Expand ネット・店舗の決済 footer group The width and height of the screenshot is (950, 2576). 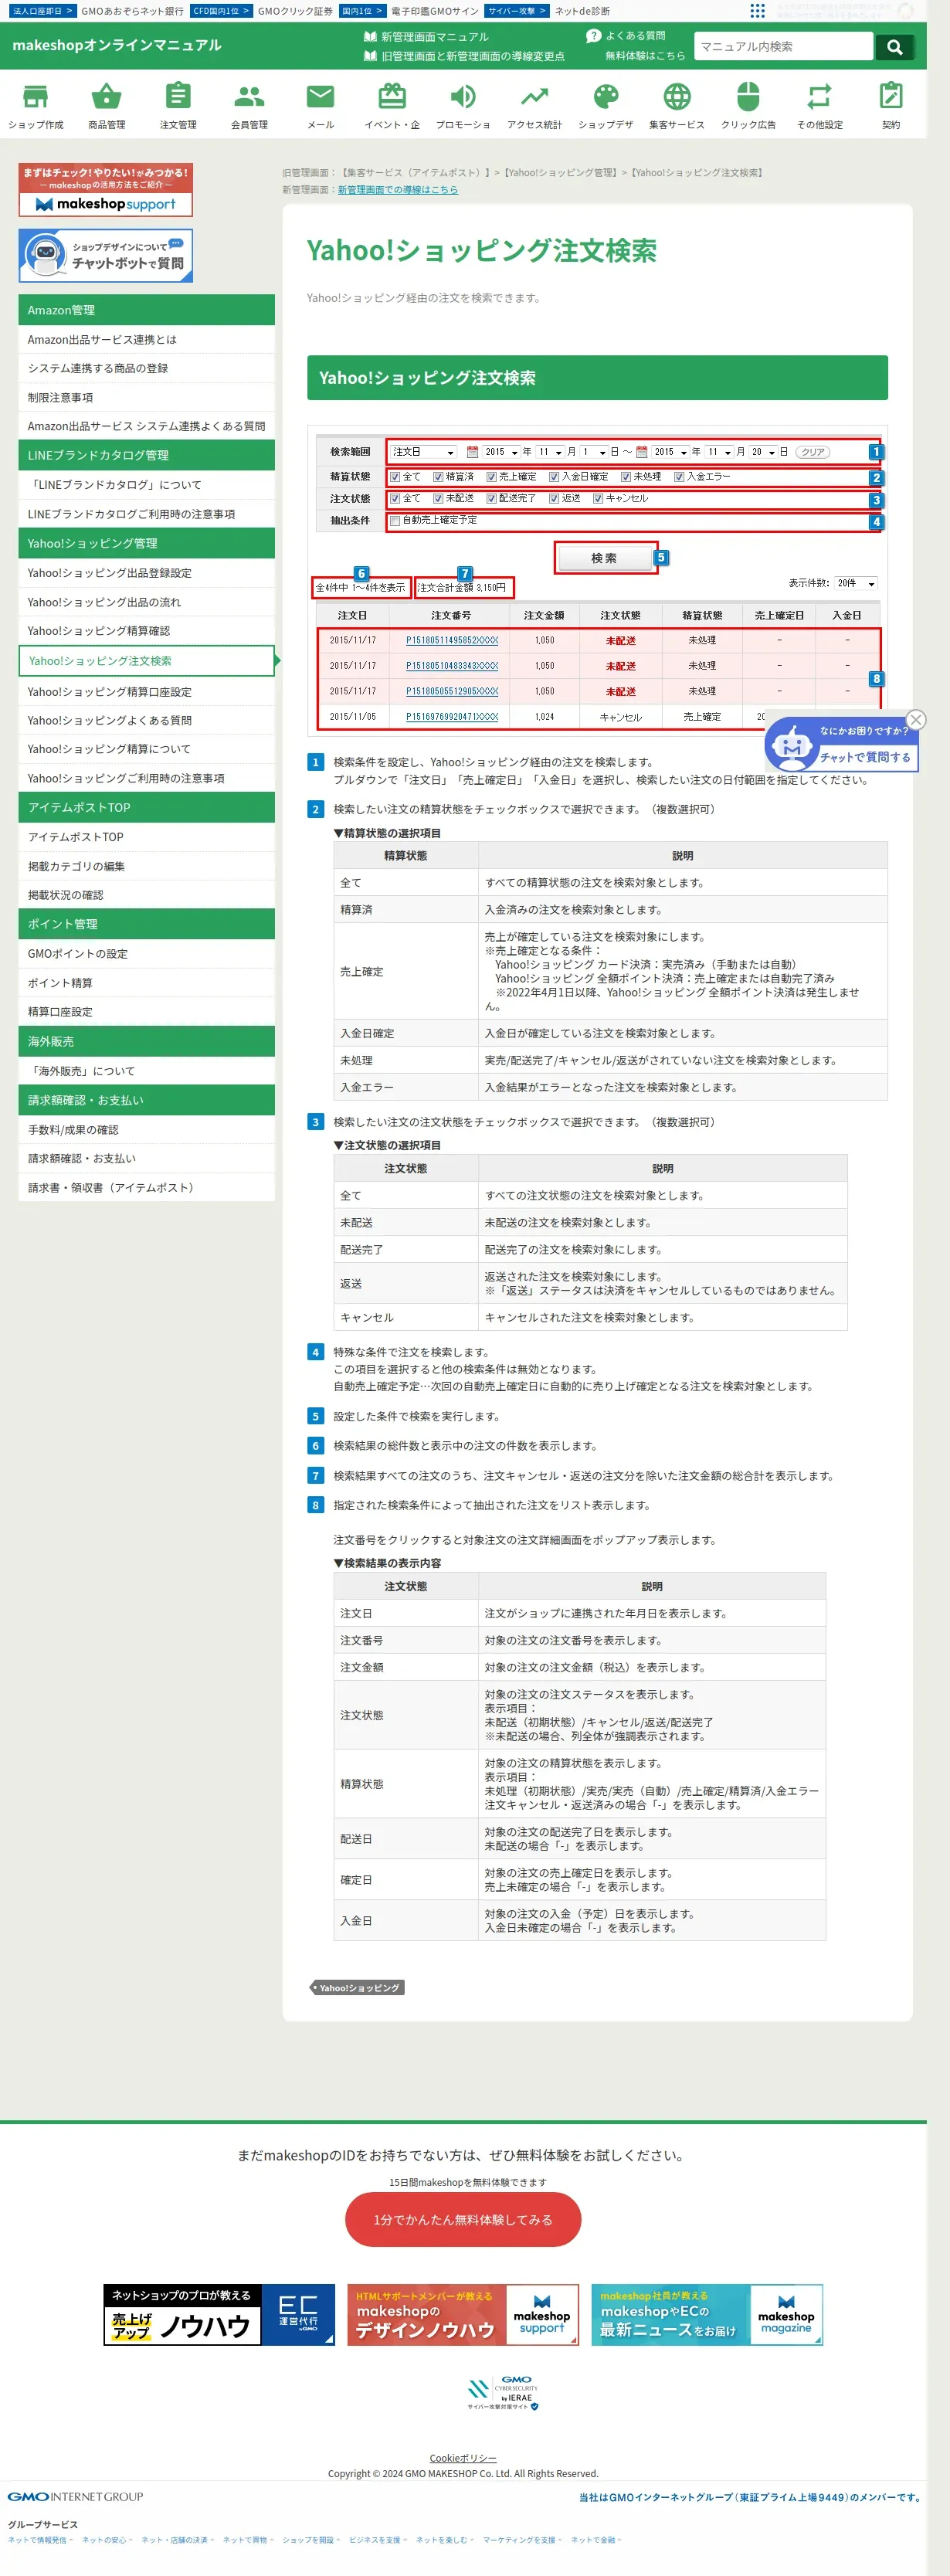(x=177, y=2539)
